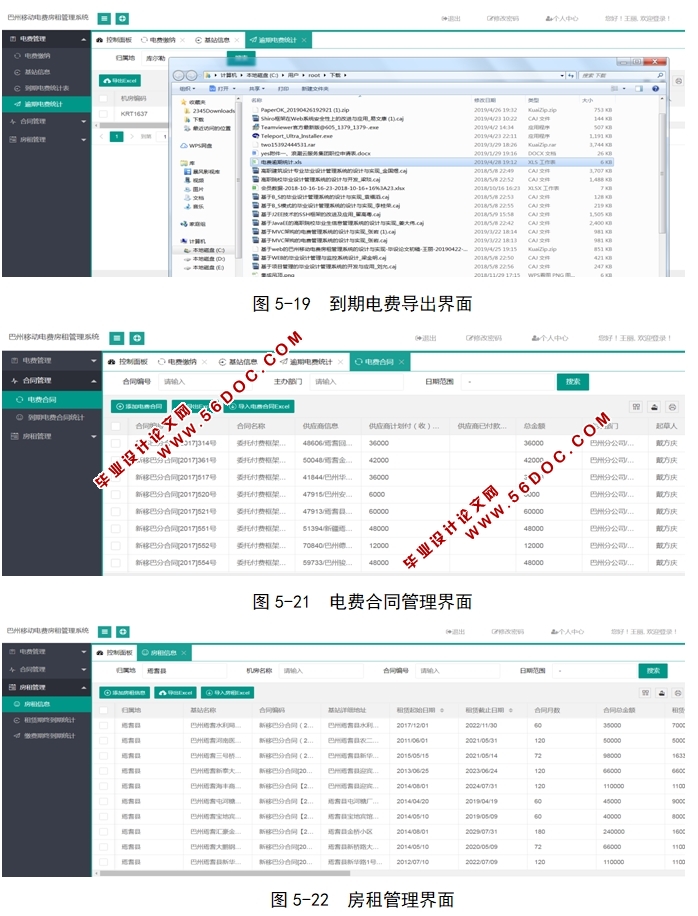Close 逾期电费统计 tab in Figure 5-19

pos(303,40)
